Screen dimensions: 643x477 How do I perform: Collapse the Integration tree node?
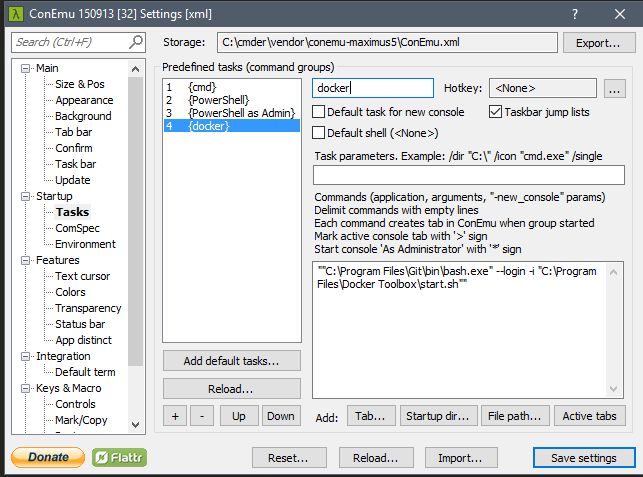pyautogui.click(x=25, y=356)
